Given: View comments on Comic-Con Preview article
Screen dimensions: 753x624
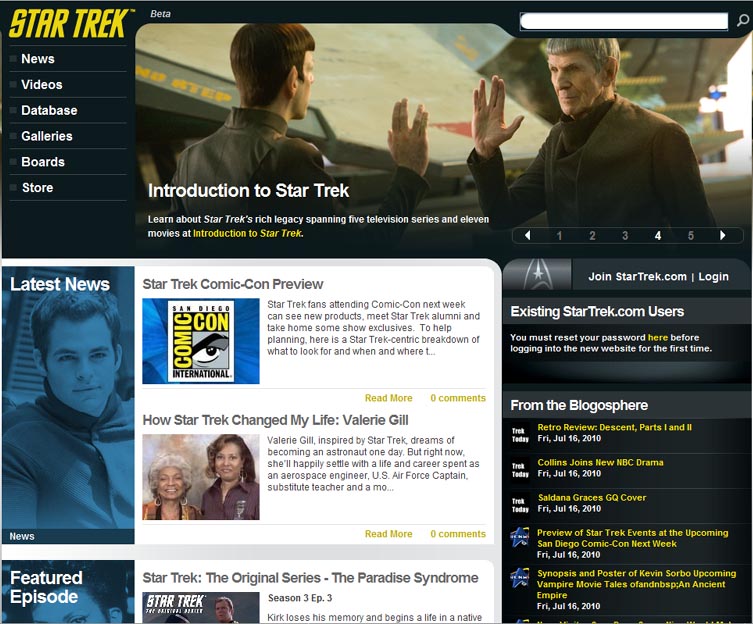Looking at the screenshot, I should [x=458, y=398].
